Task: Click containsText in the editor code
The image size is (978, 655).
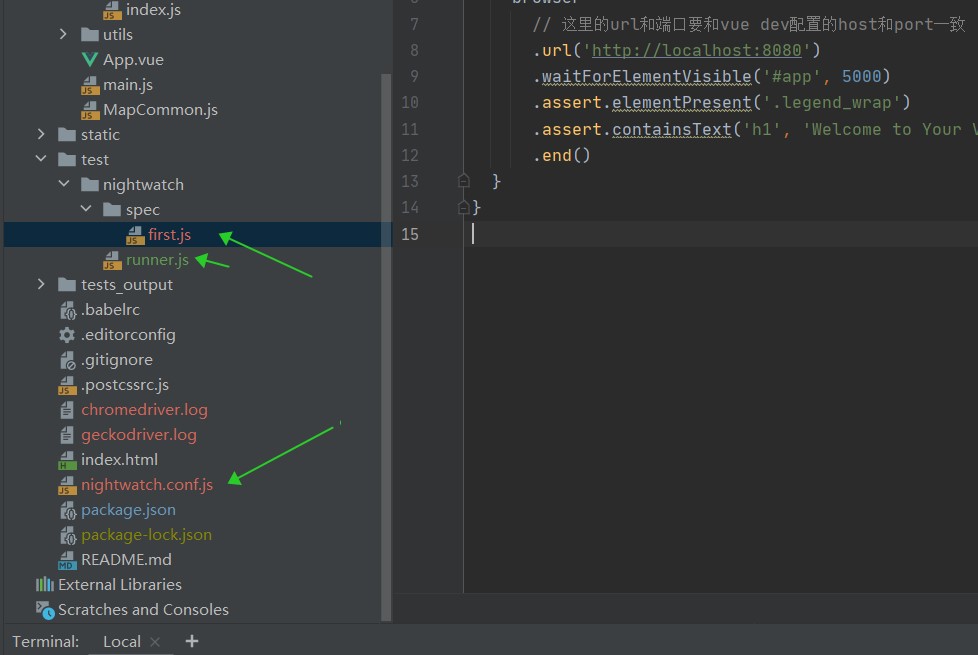Action: pos(672,130)
